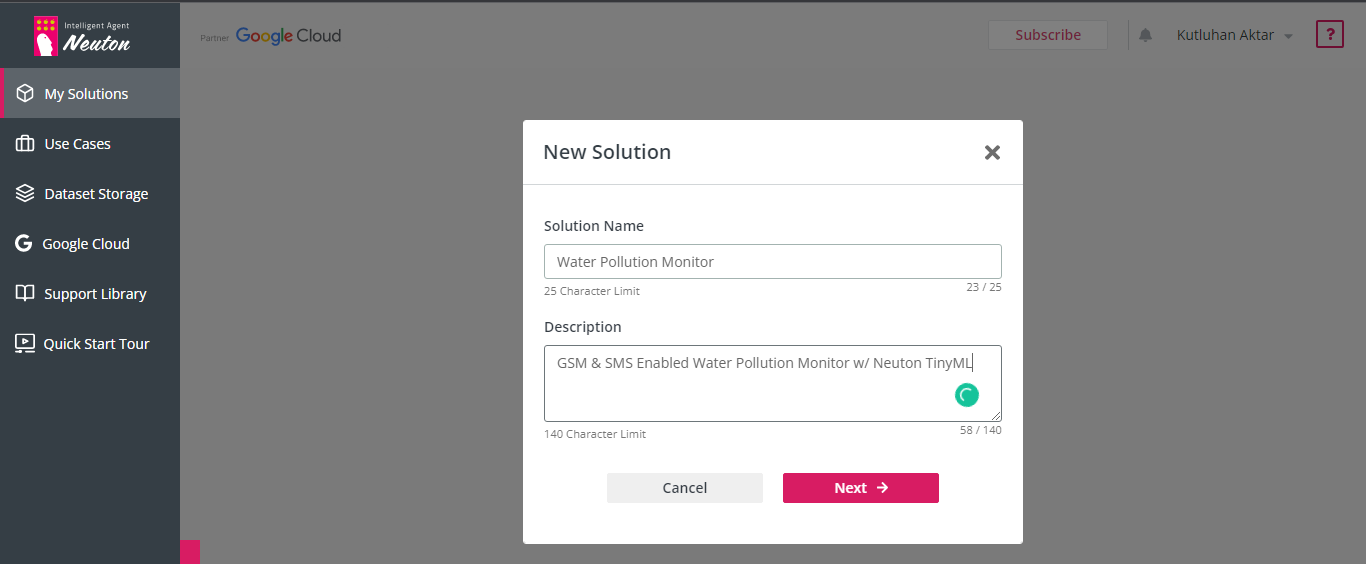Click the Solution Name input field
Image resolution: width=1366 pixels, height=564 pixels.
pos(772,262)
